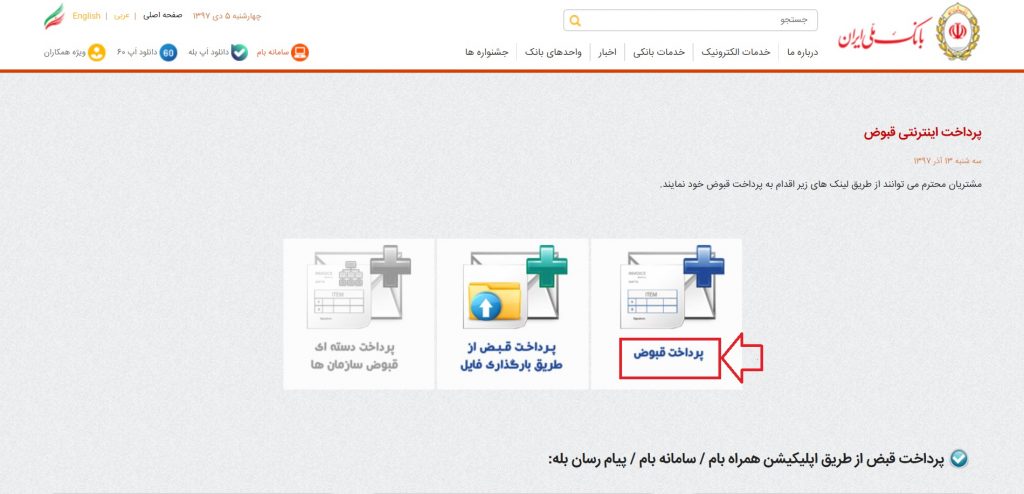Click heading پرداخت قبض از طریق اپلیکیشن همراه بام
1024x494 pixels.
pos(746,459)
